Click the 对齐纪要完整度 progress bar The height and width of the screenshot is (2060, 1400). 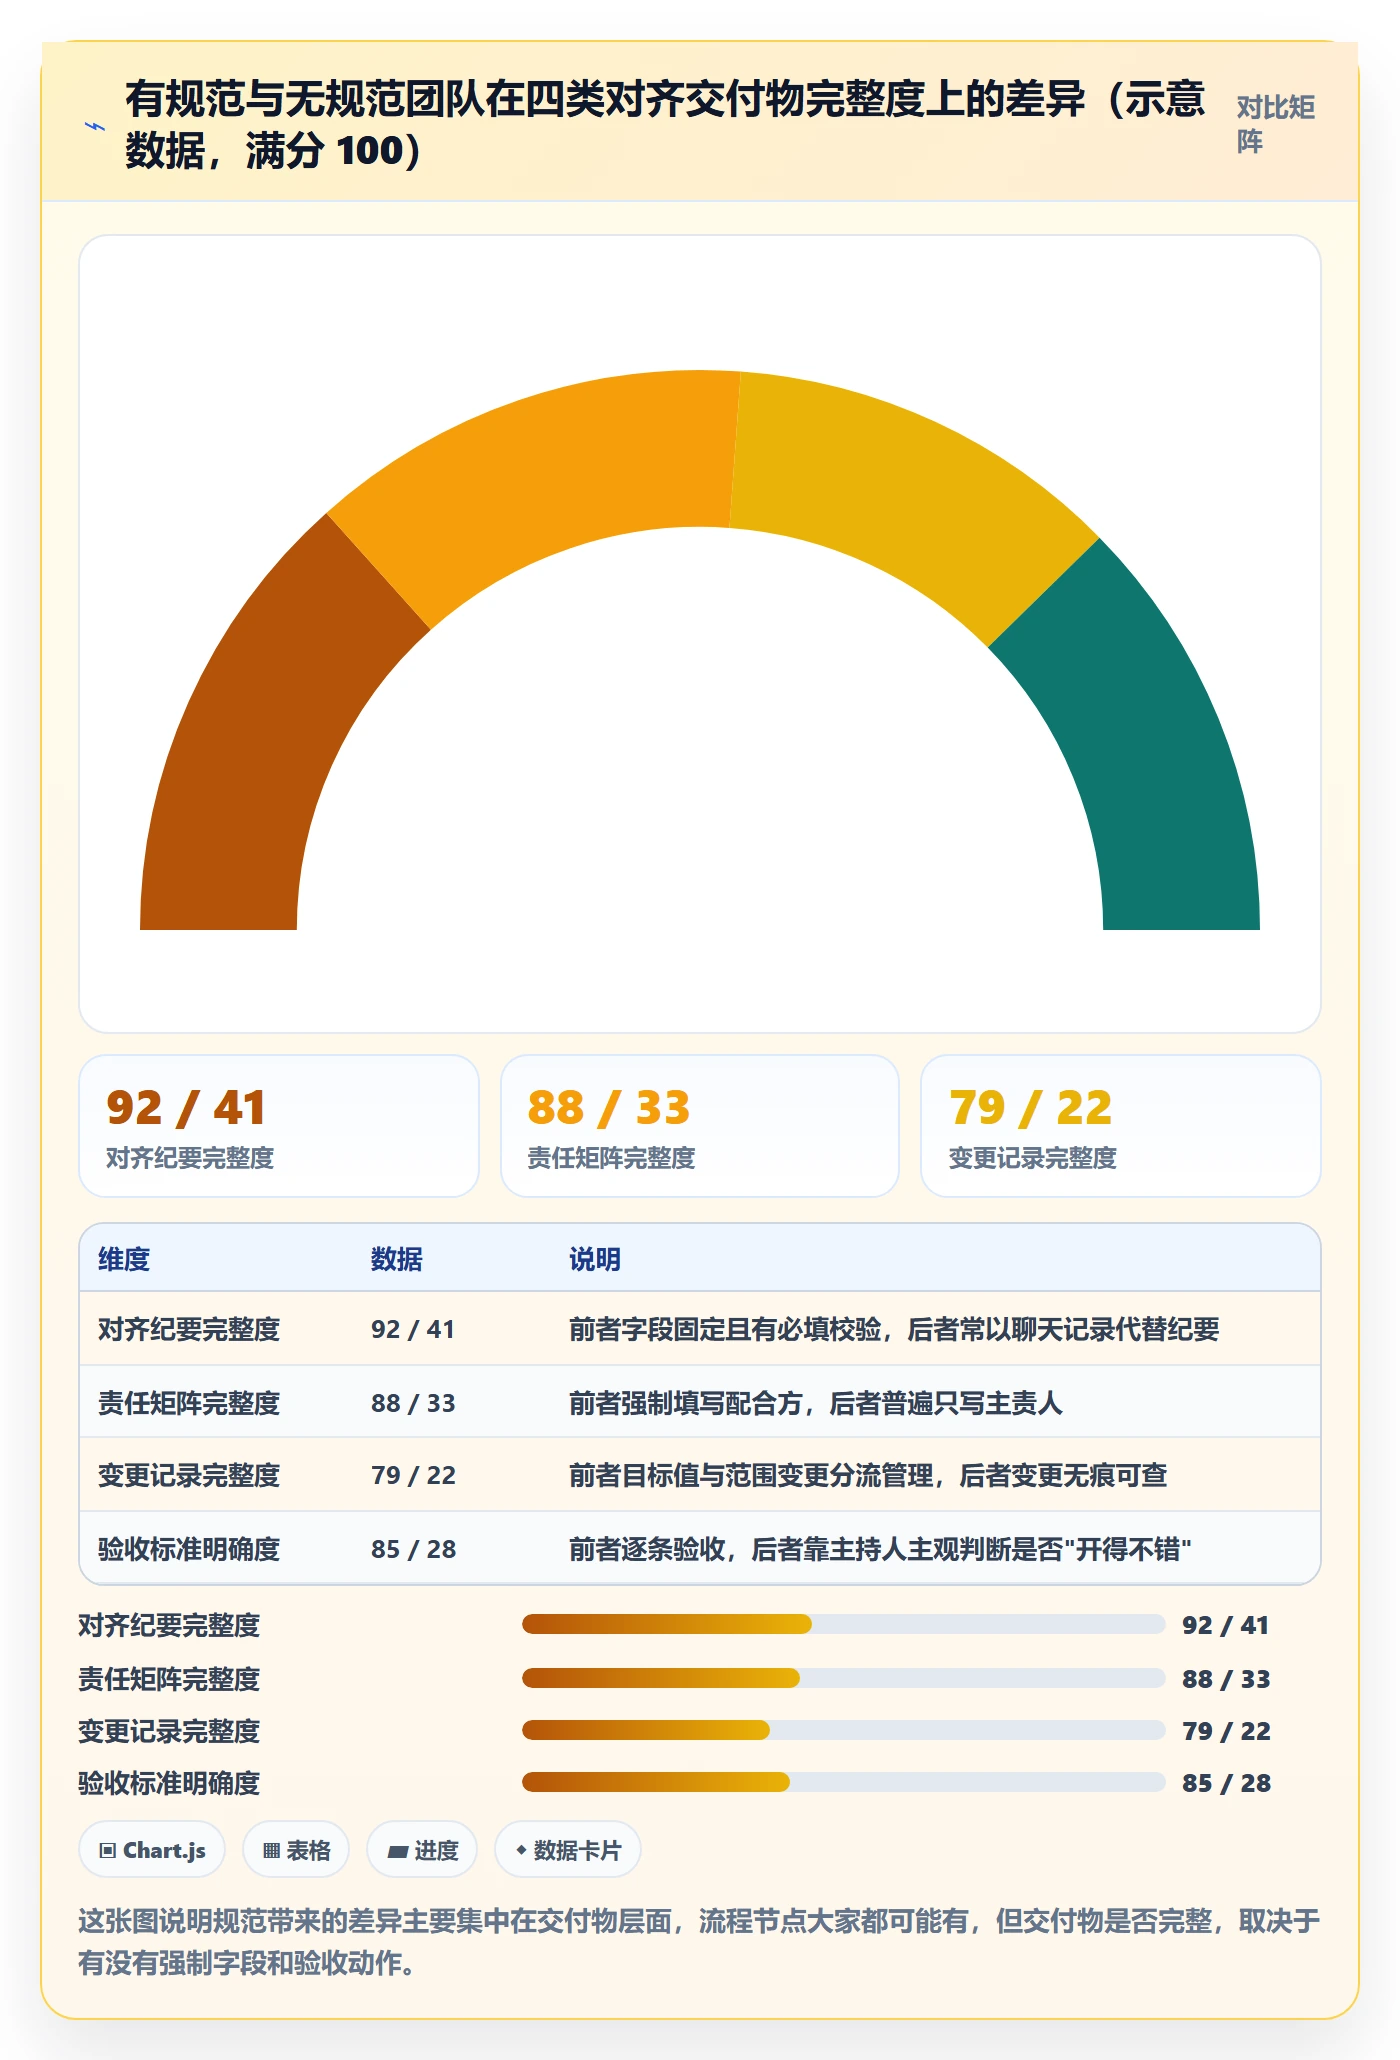[843, 1624]
